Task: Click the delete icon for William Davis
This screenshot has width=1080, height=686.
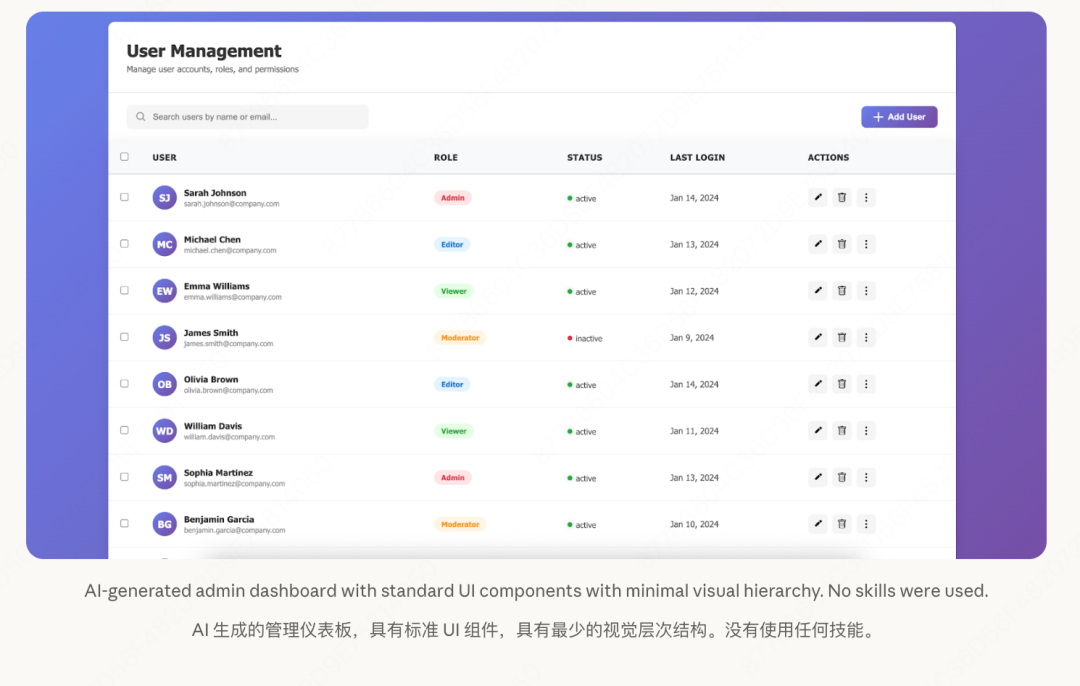Action: point(841,430)
